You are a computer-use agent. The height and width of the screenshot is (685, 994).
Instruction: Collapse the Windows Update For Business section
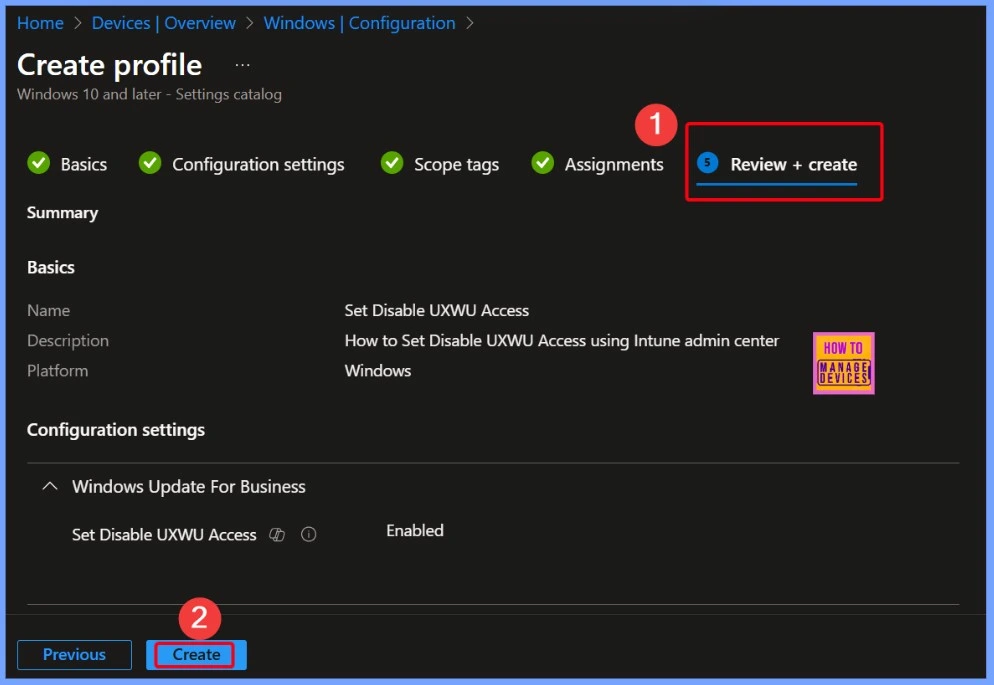tap(49, 487)
